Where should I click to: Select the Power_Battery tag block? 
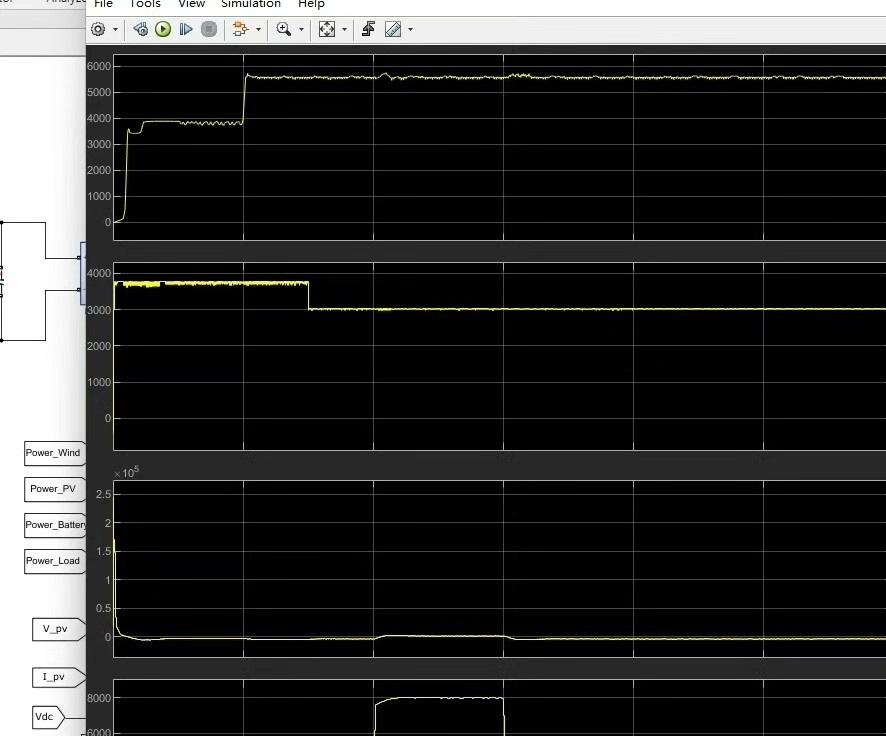(53, 525)
